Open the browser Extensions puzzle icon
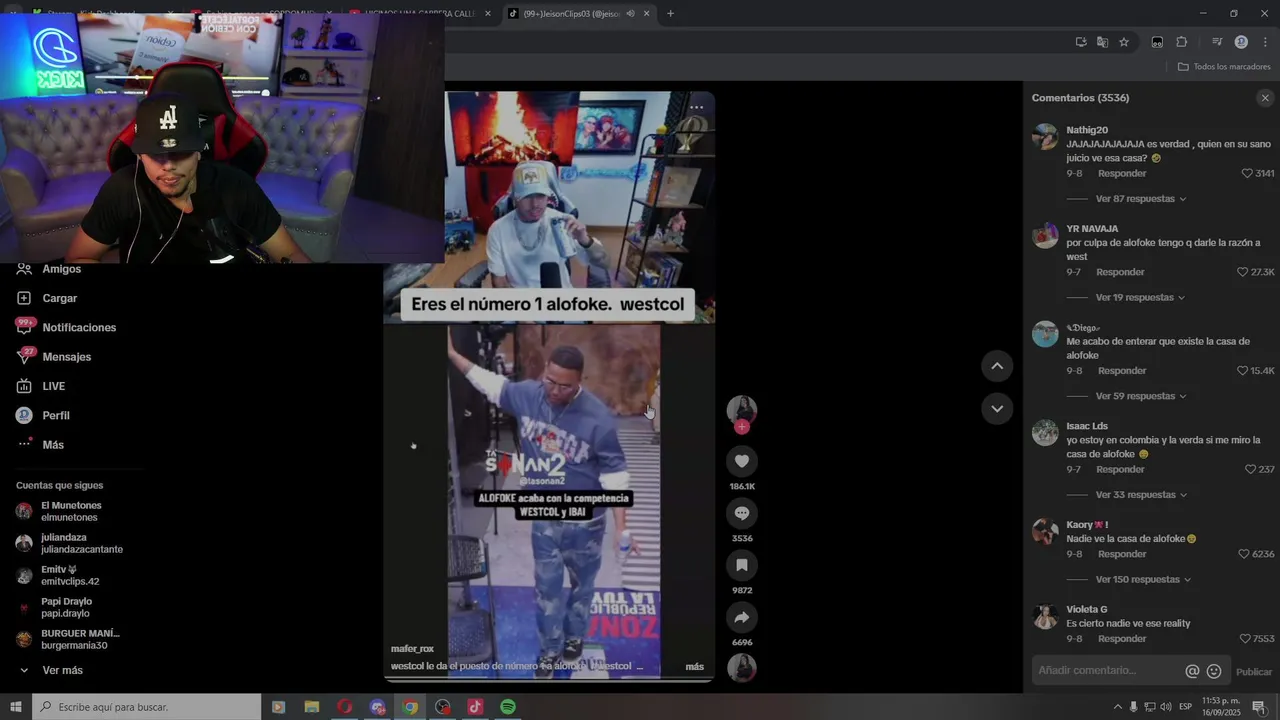Viewport: 1280px width, 720px height. pos(1181,42)
